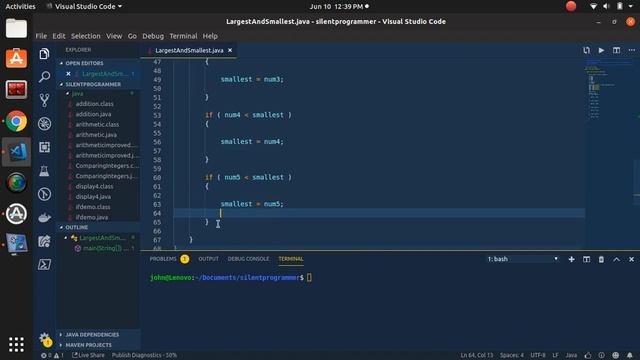The height and width of the screenshot is (360, 640).
Task: Open Activities overview
Action: 20,7
